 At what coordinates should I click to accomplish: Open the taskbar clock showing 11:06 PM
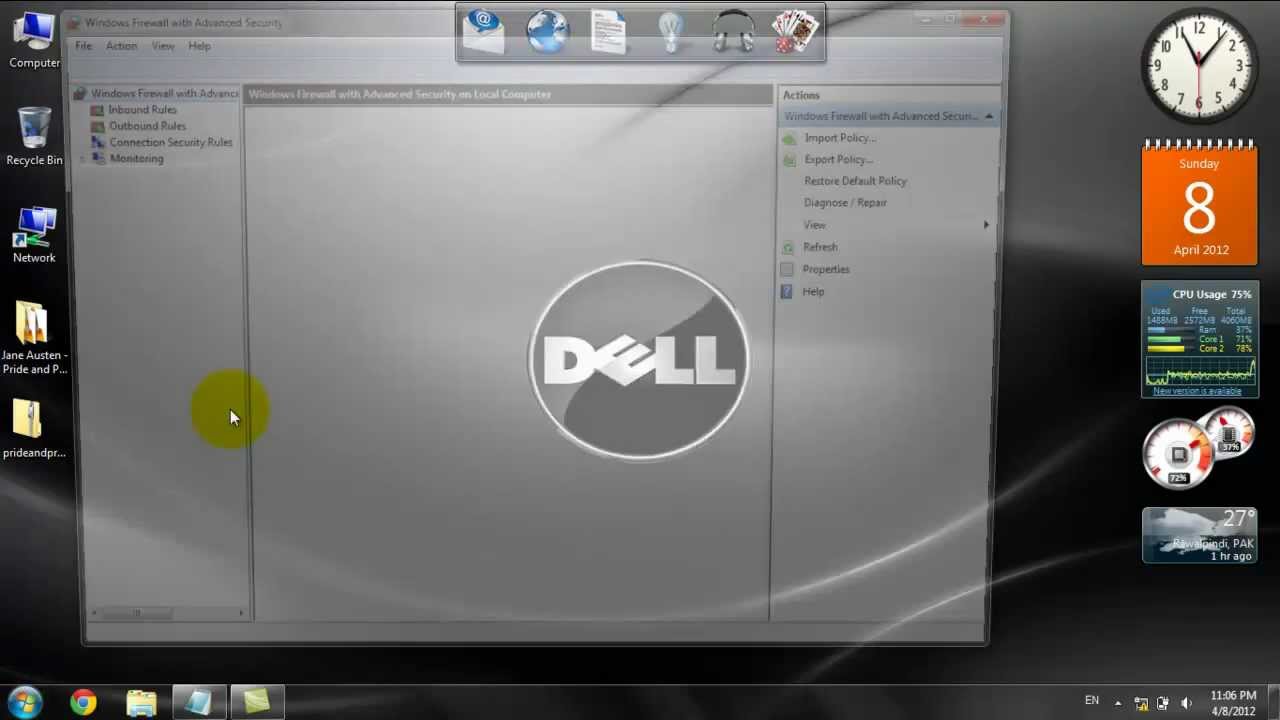1233,703
